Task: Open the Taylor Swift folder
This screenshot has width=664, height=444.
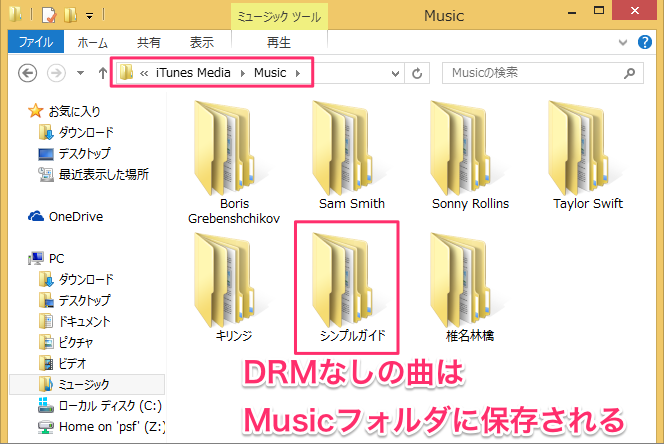Action: [x=588, y=155]
